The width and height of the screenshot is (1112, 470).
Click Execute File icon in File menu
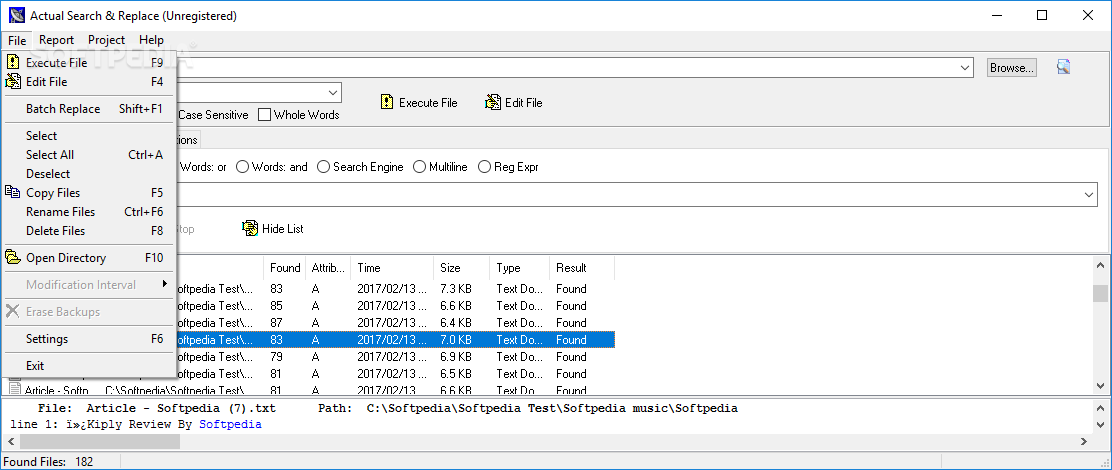(13, 62)
